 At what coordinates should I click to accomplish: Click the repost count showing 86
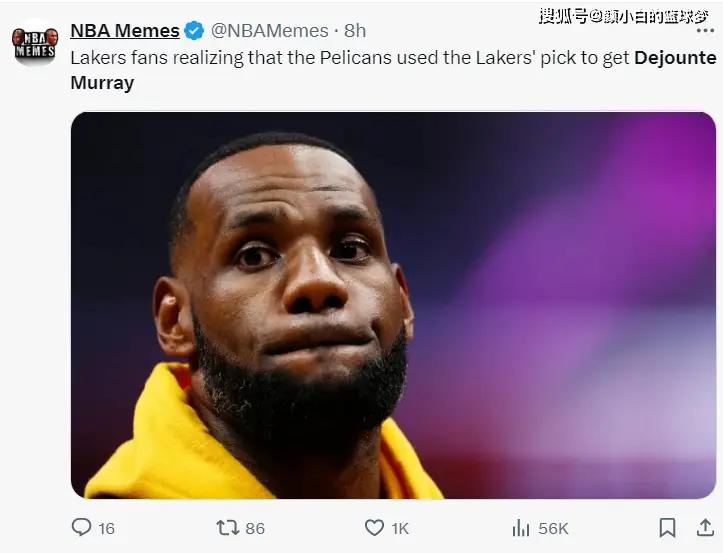(x=255, y=528)
